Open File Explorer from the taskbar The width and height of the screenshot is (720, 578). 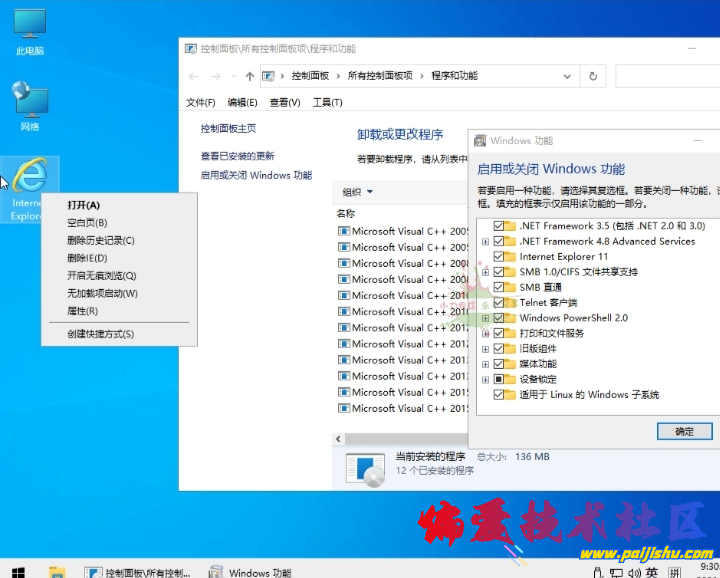point(57,572)
